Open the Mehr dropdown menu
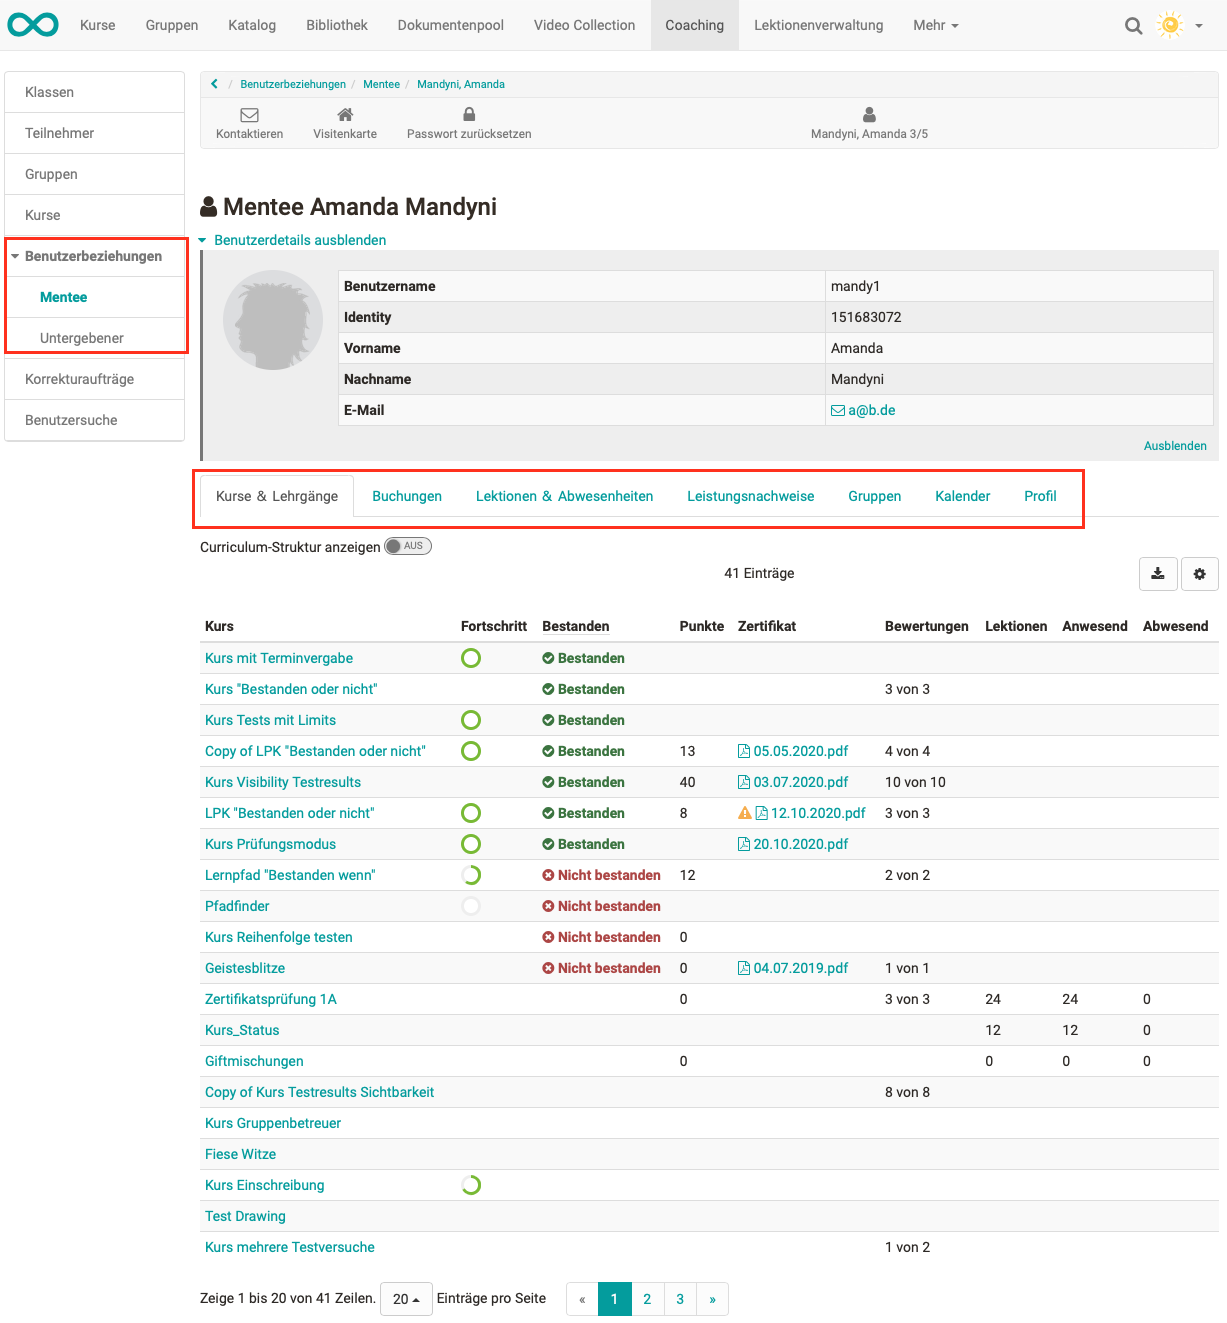This screenshot has width=1227, height=1323. pyautogui.click(x=935, y=25)
